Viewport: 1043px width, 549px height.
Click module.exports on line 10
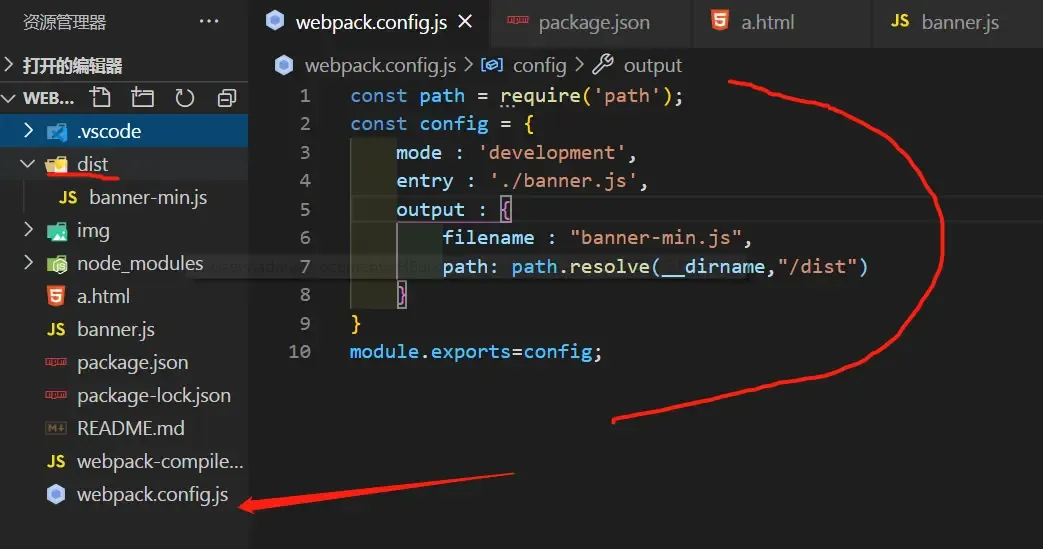(x=430, y=351)
